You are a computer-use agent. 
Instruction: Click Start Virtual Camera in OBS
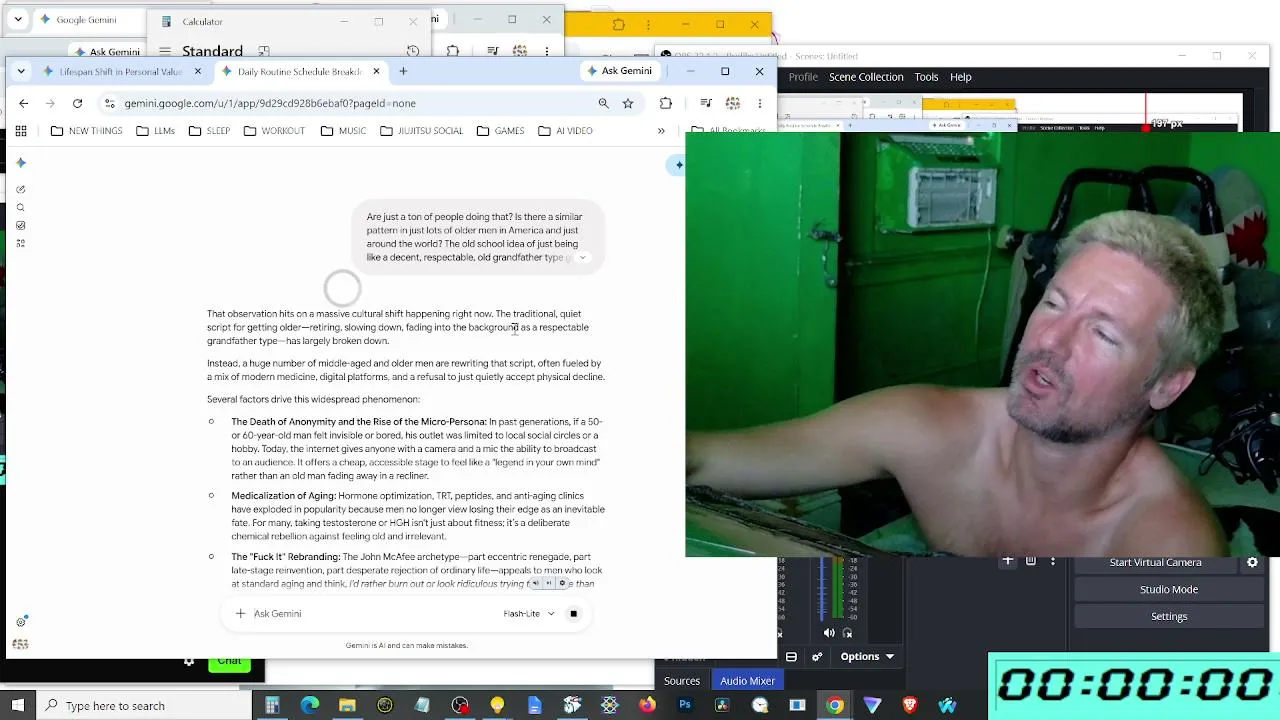pos(1155,563)
